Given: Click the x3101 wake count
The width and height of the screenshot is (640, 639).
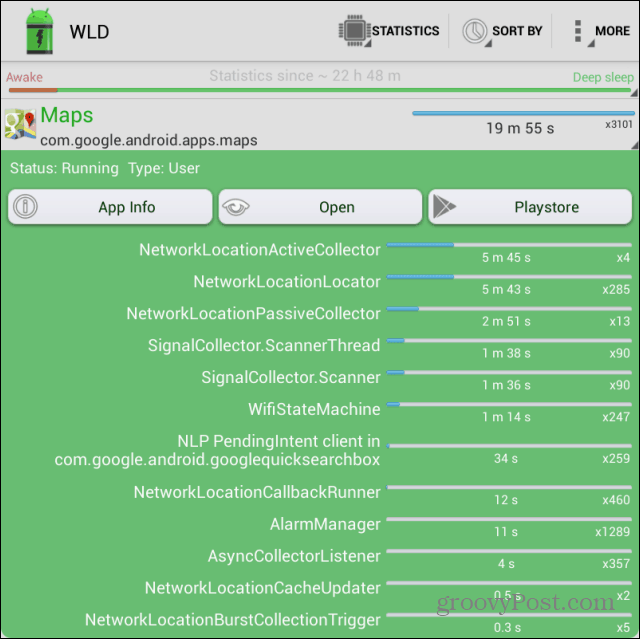Looking at the screenshot, I should point(619,124).
